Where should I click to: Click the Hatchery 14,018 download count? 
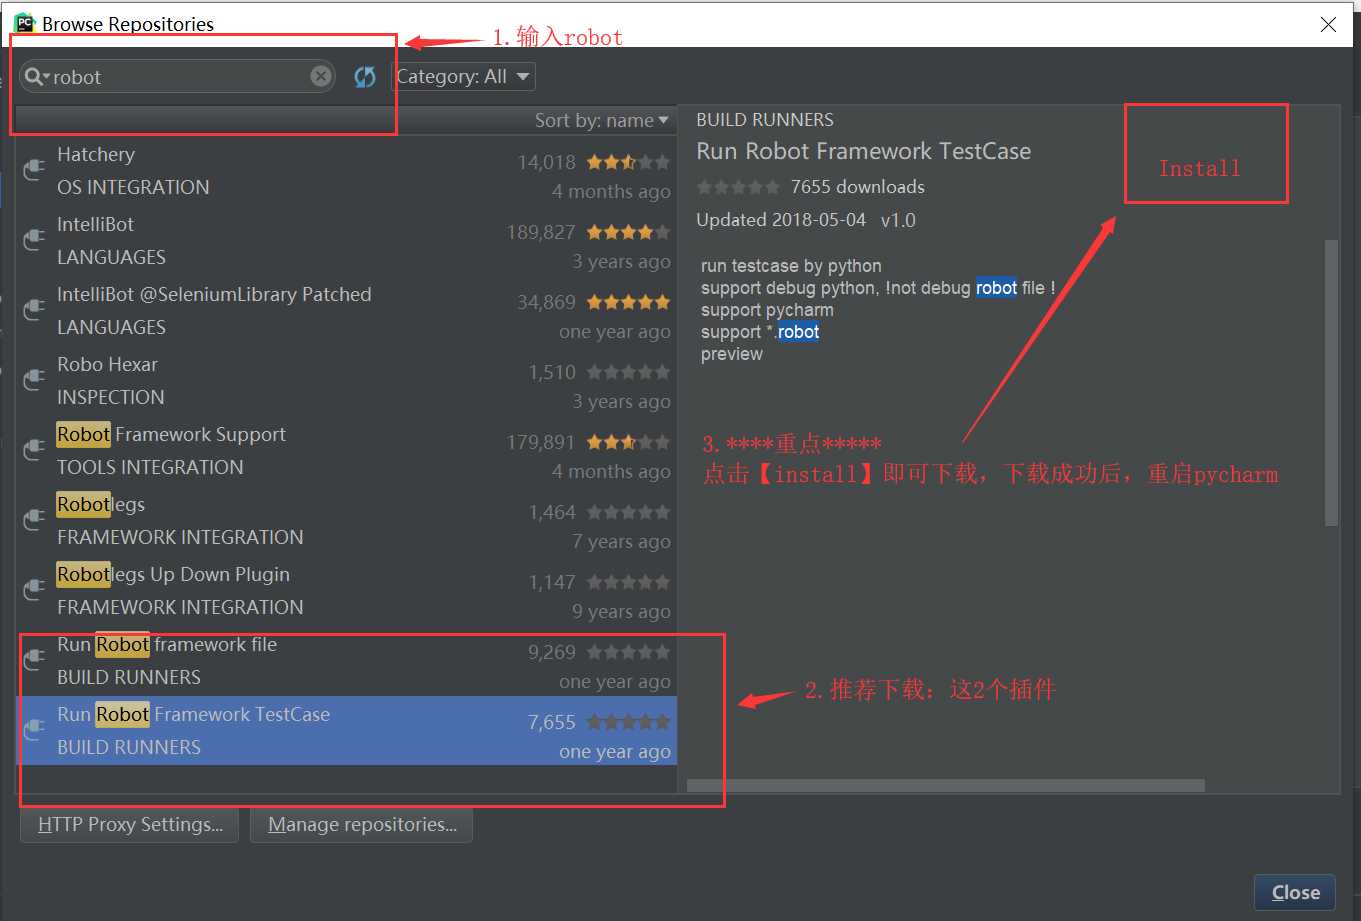click(x=546, y=162)
